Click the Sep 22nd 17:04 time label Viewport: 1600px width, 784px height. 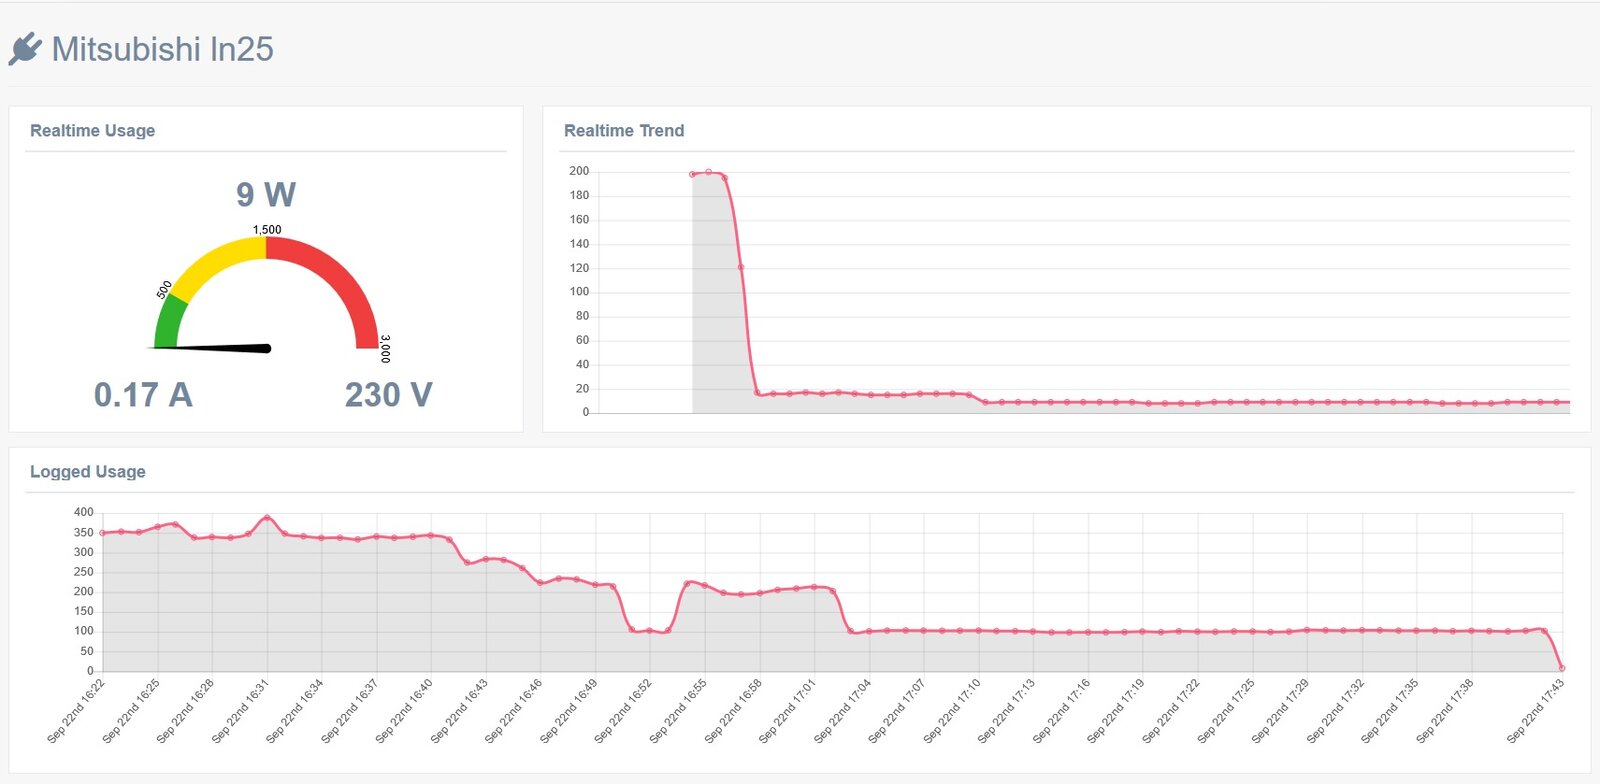click(x=842, y=711)
